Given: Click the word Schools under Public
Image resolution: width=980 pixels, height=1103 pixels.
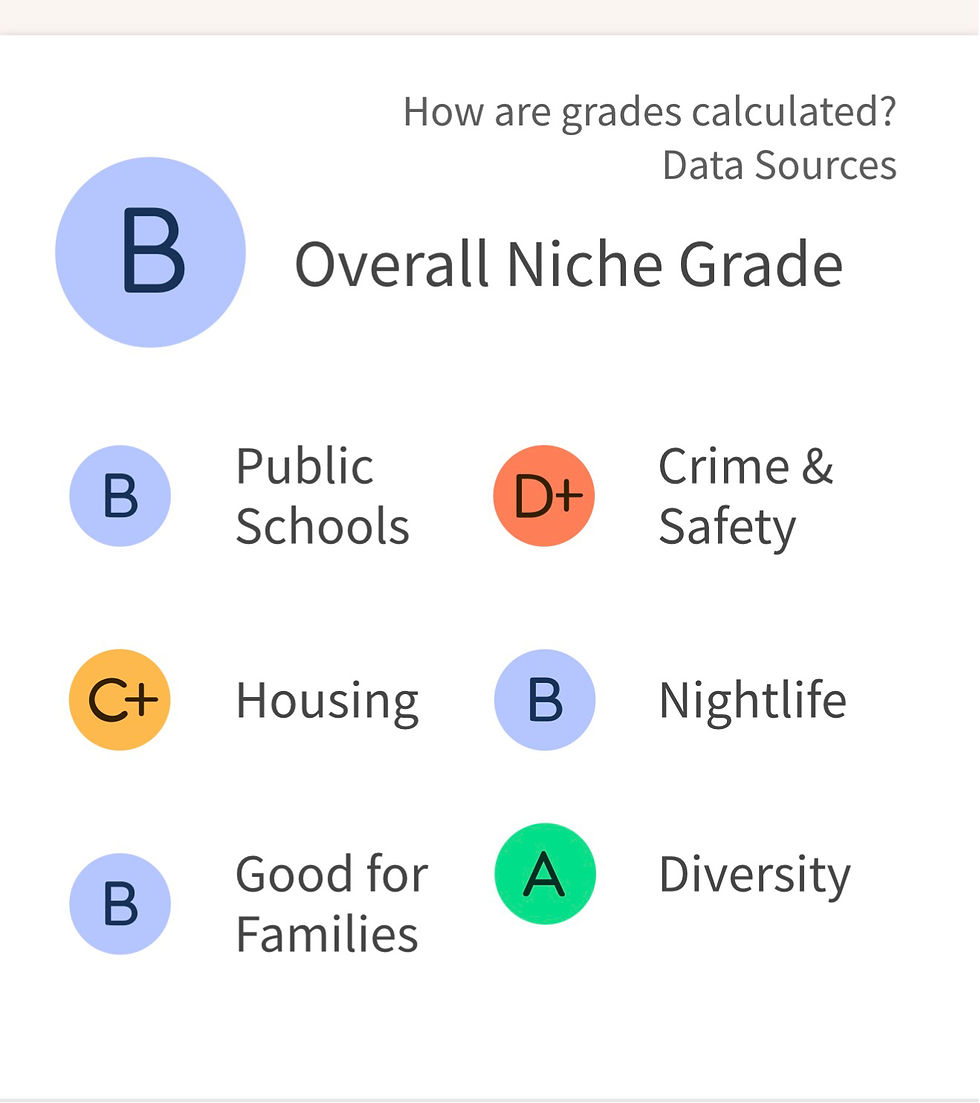Looking at the screenshot, I should [x=322, y=526].
